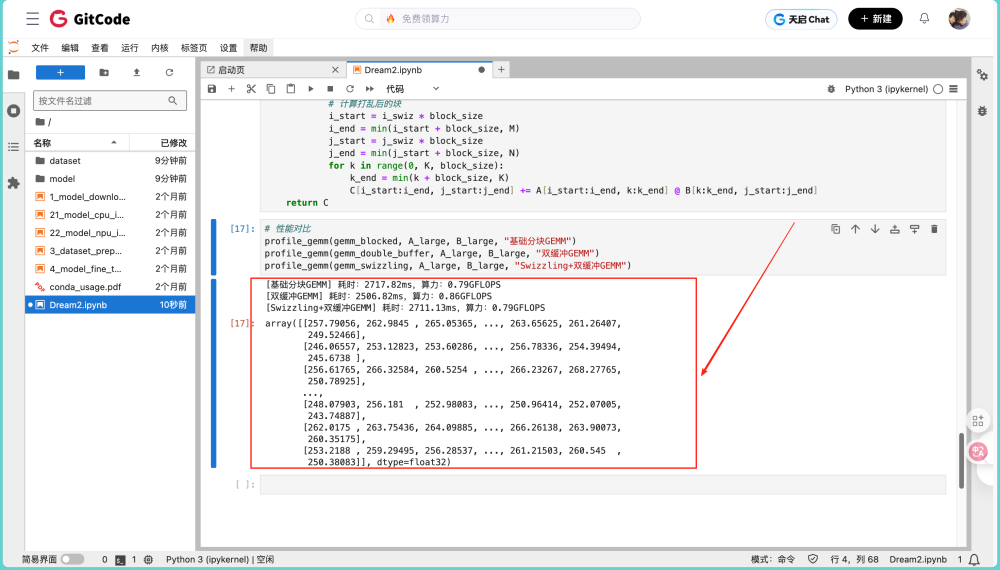
Task: Open status bar notification bell
Action: click(974, 560)
